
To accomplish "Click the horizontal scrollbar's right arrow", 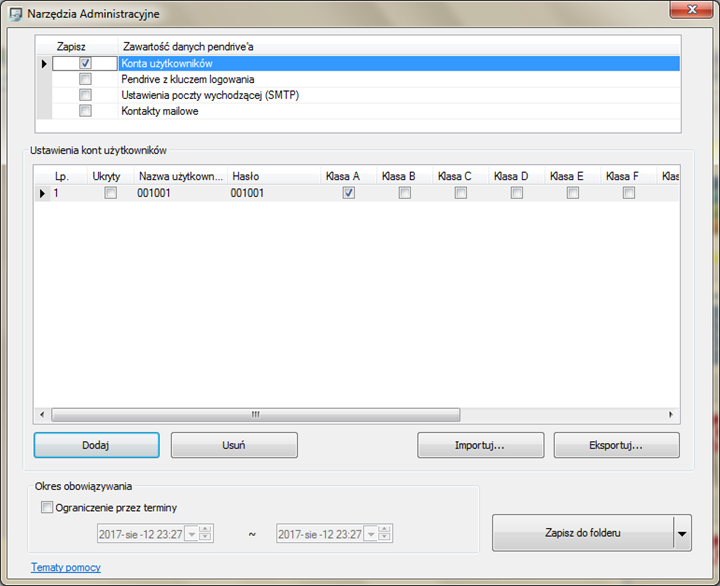I will (x=671, y=415).
